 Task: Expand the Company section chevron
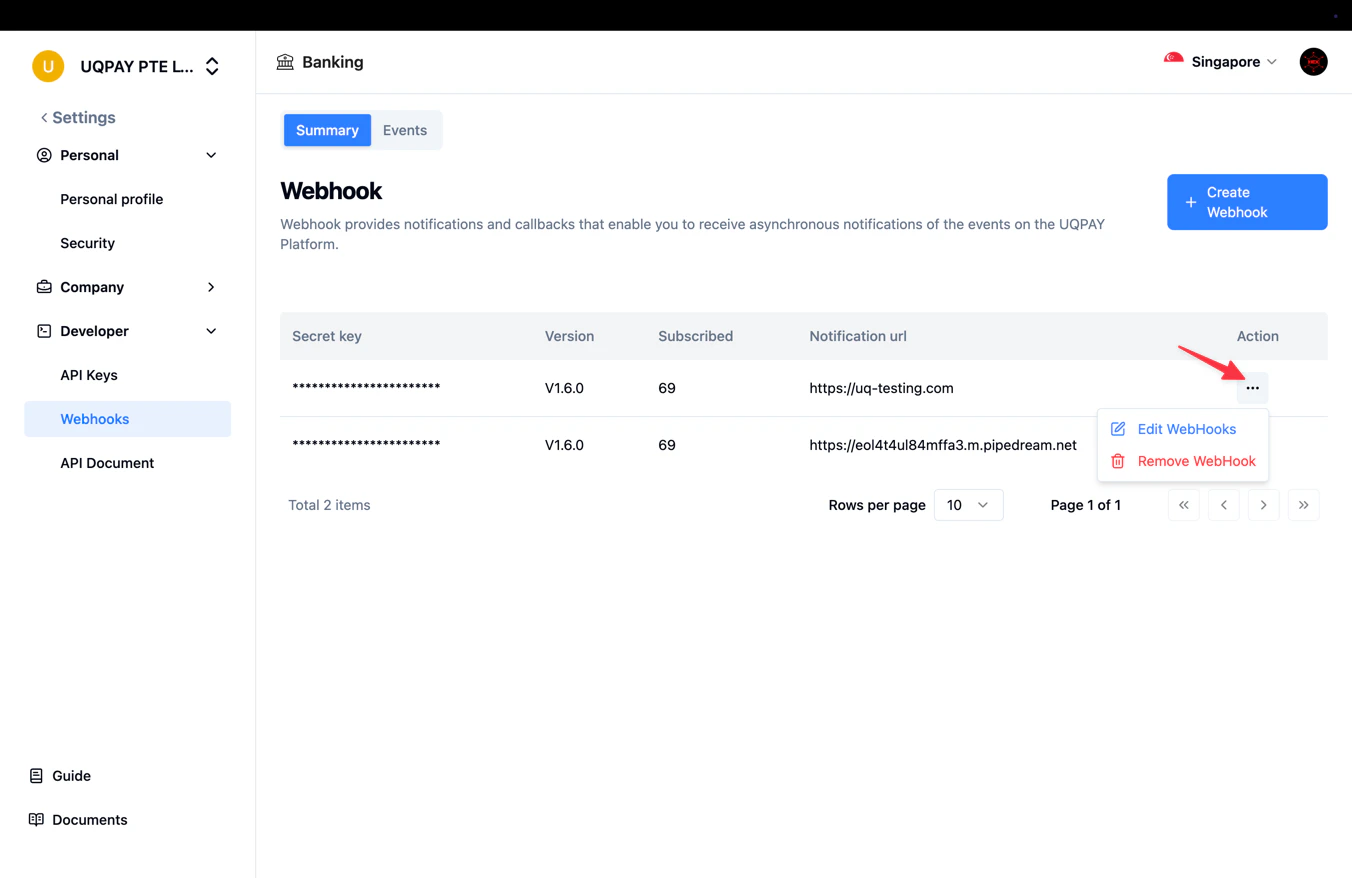tap(211, 287)
